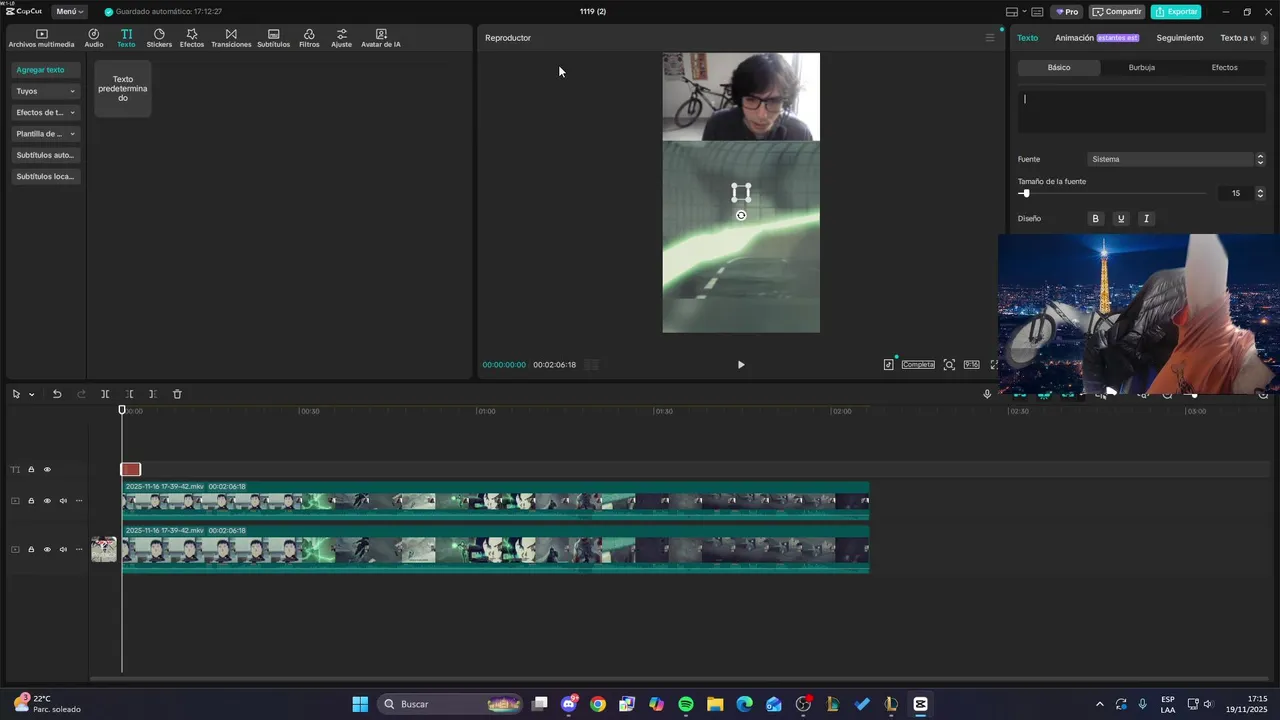Click the text content input box
Image resolution: width=1280 pixels, height=720 pixels.
1142,110
